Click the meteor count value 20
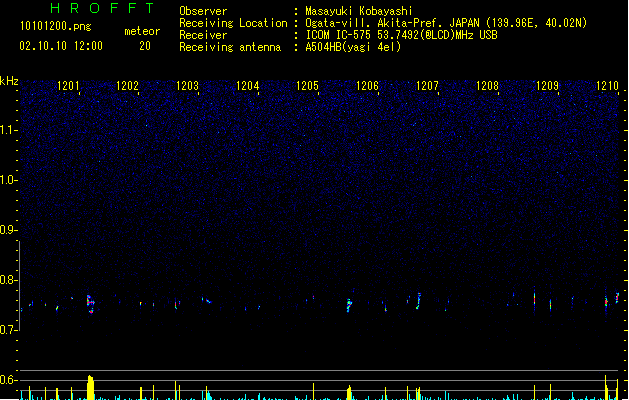629x400 pixels. pos(145,46)
